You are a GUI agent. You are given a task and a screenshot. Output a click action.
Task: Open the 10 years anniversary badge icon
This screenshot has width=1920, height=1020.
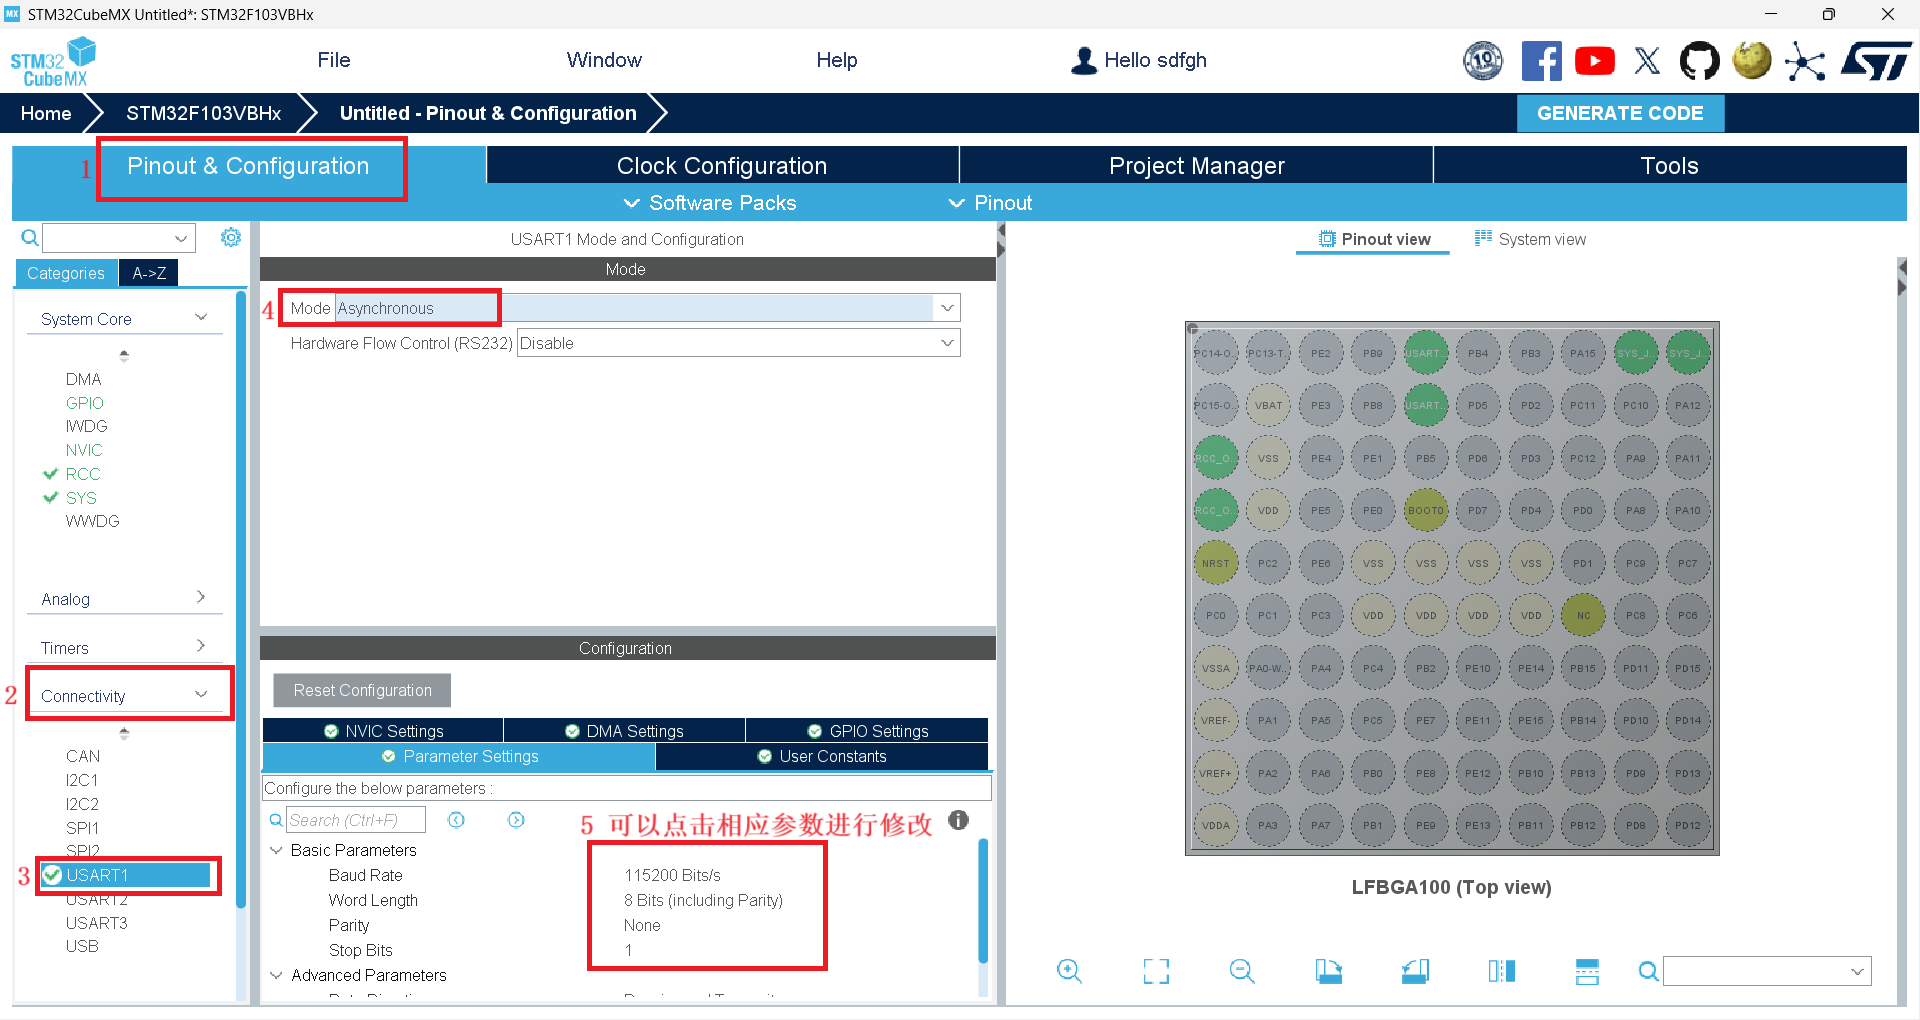[1483, 61]
